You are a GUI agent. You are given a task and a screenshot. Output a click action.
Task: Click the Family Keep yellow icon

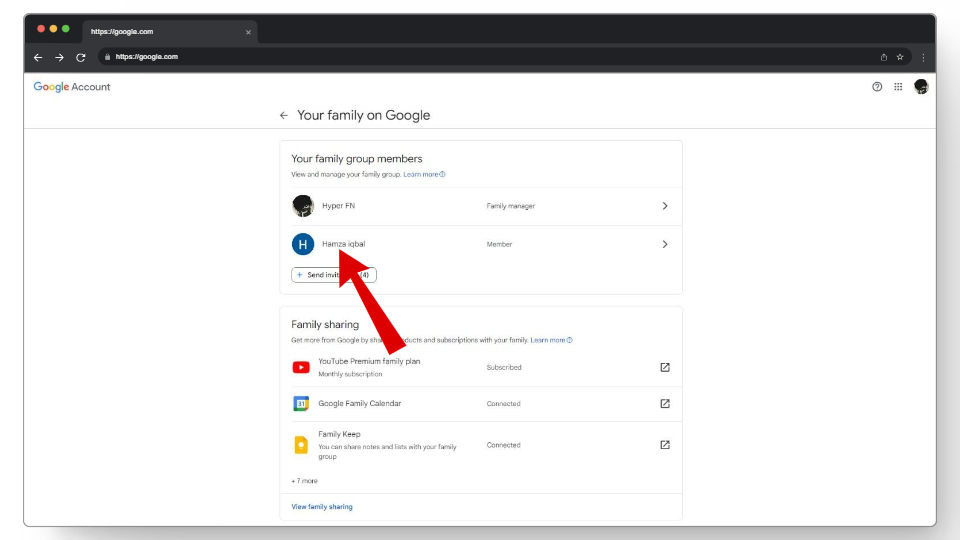[x=301, y=445]
